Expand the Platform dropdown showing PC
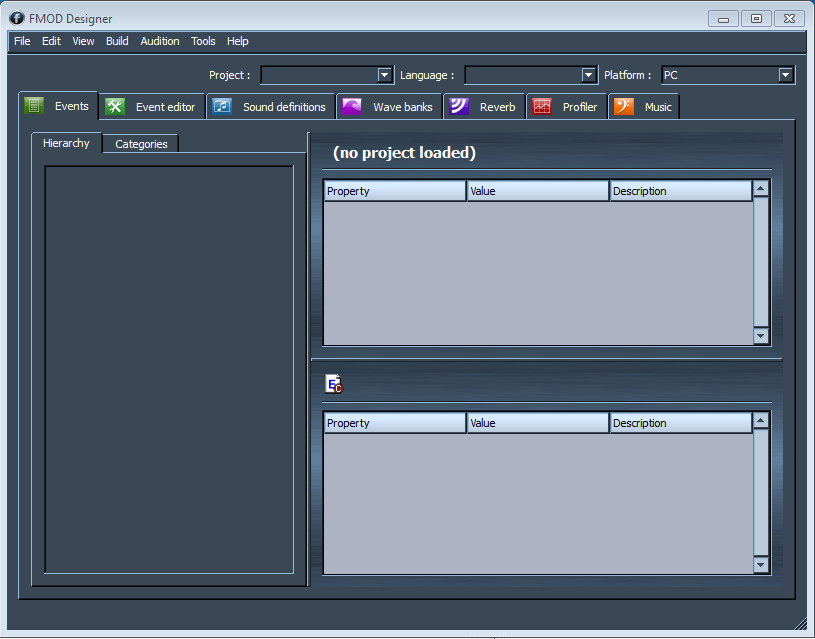The image size is (815, 639). 786,75
